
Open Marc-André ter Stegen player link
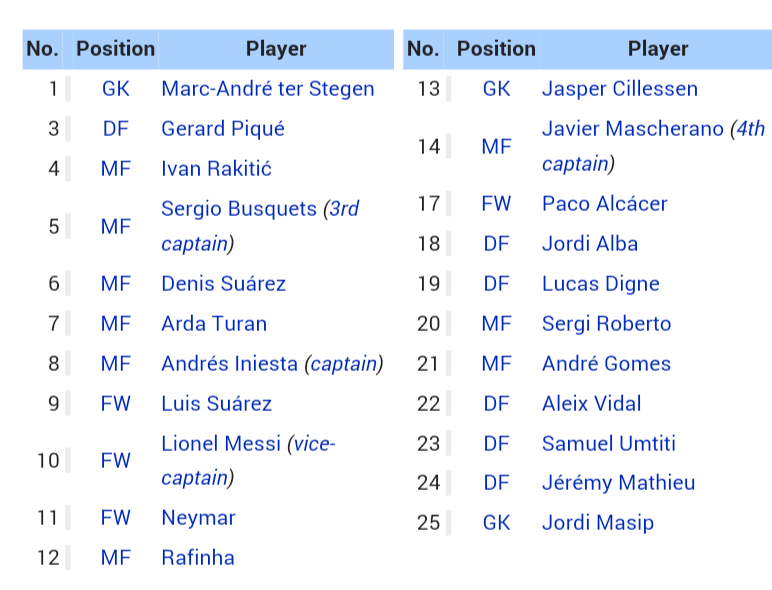268,89
